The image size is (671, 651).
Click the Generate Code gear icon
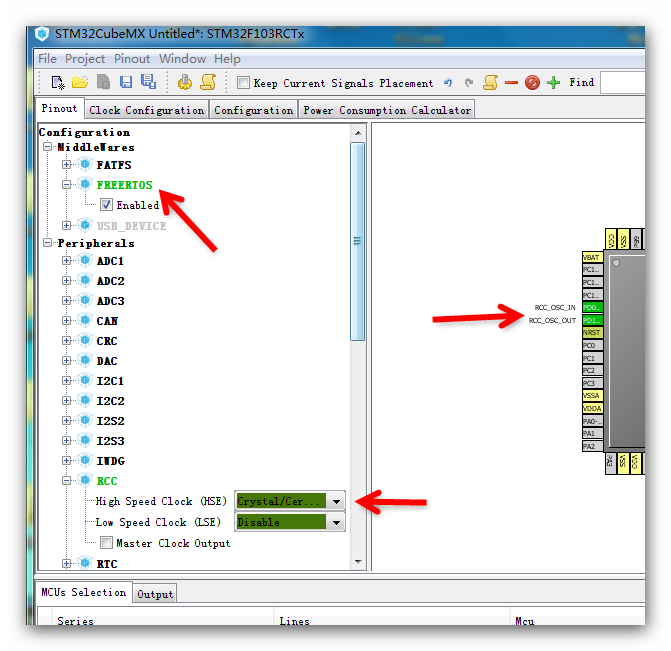click(x=184, y=82)
